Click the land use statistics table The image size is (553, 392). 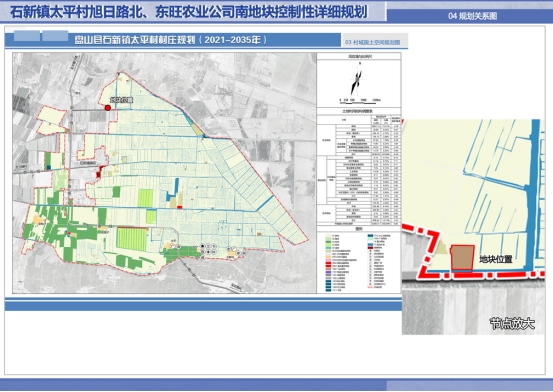[x=359, y=167]
